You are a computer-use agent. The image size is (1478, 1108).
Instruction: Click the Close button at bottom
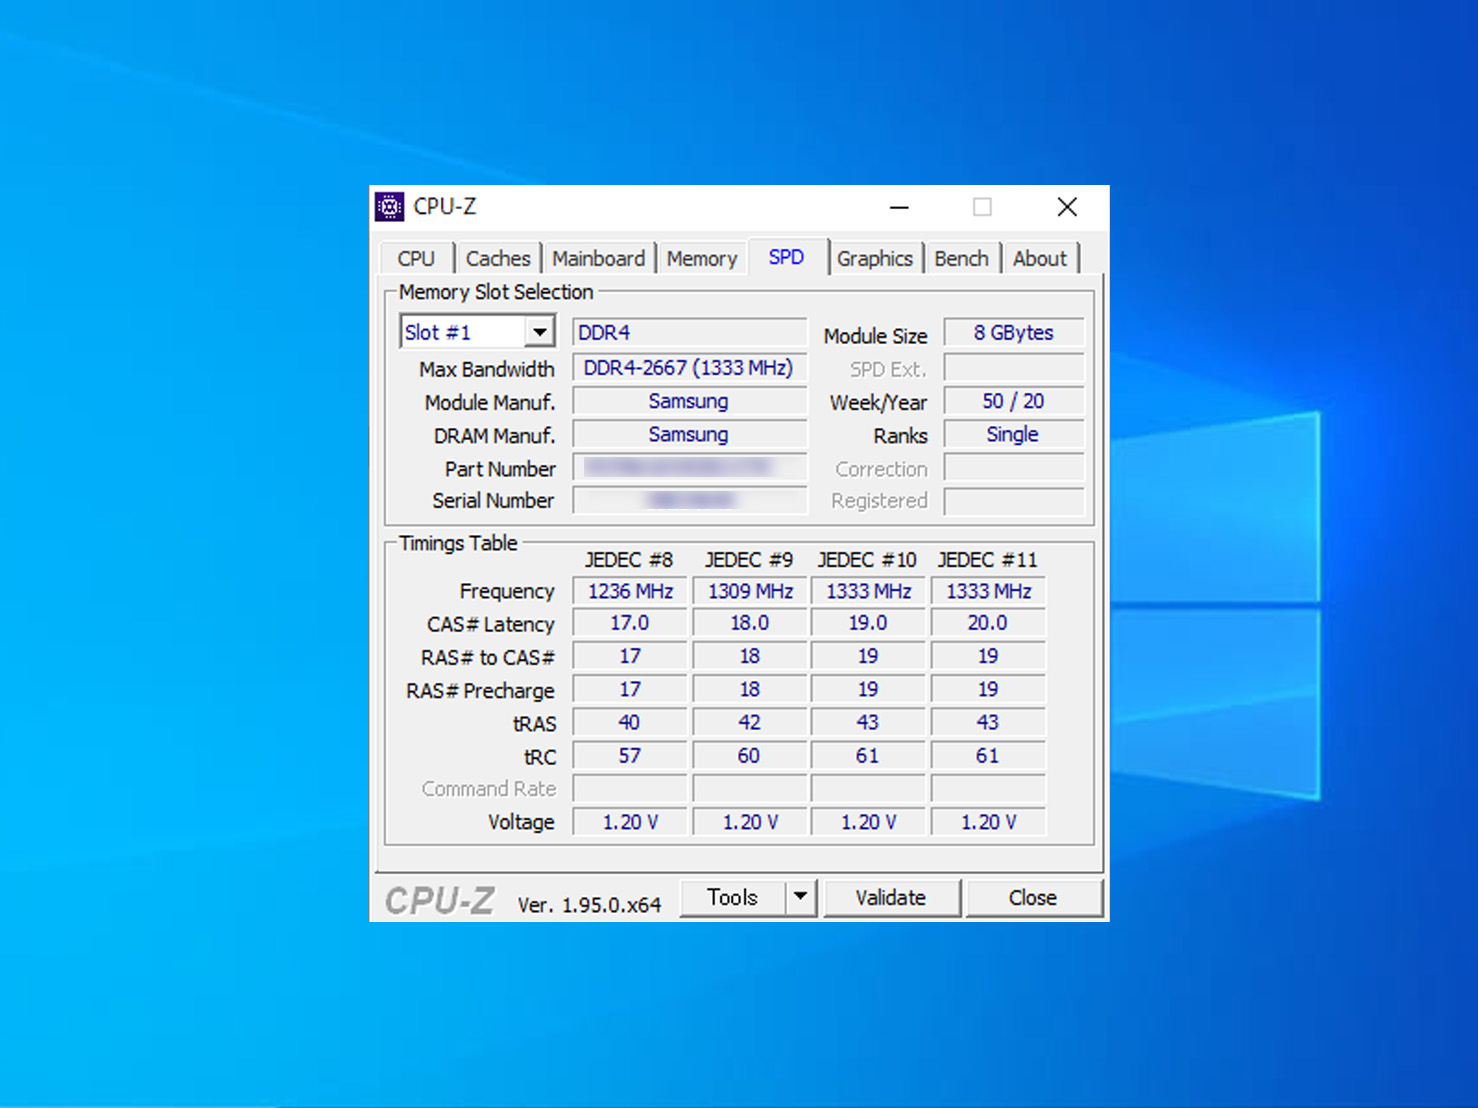tap(1033, 897)
